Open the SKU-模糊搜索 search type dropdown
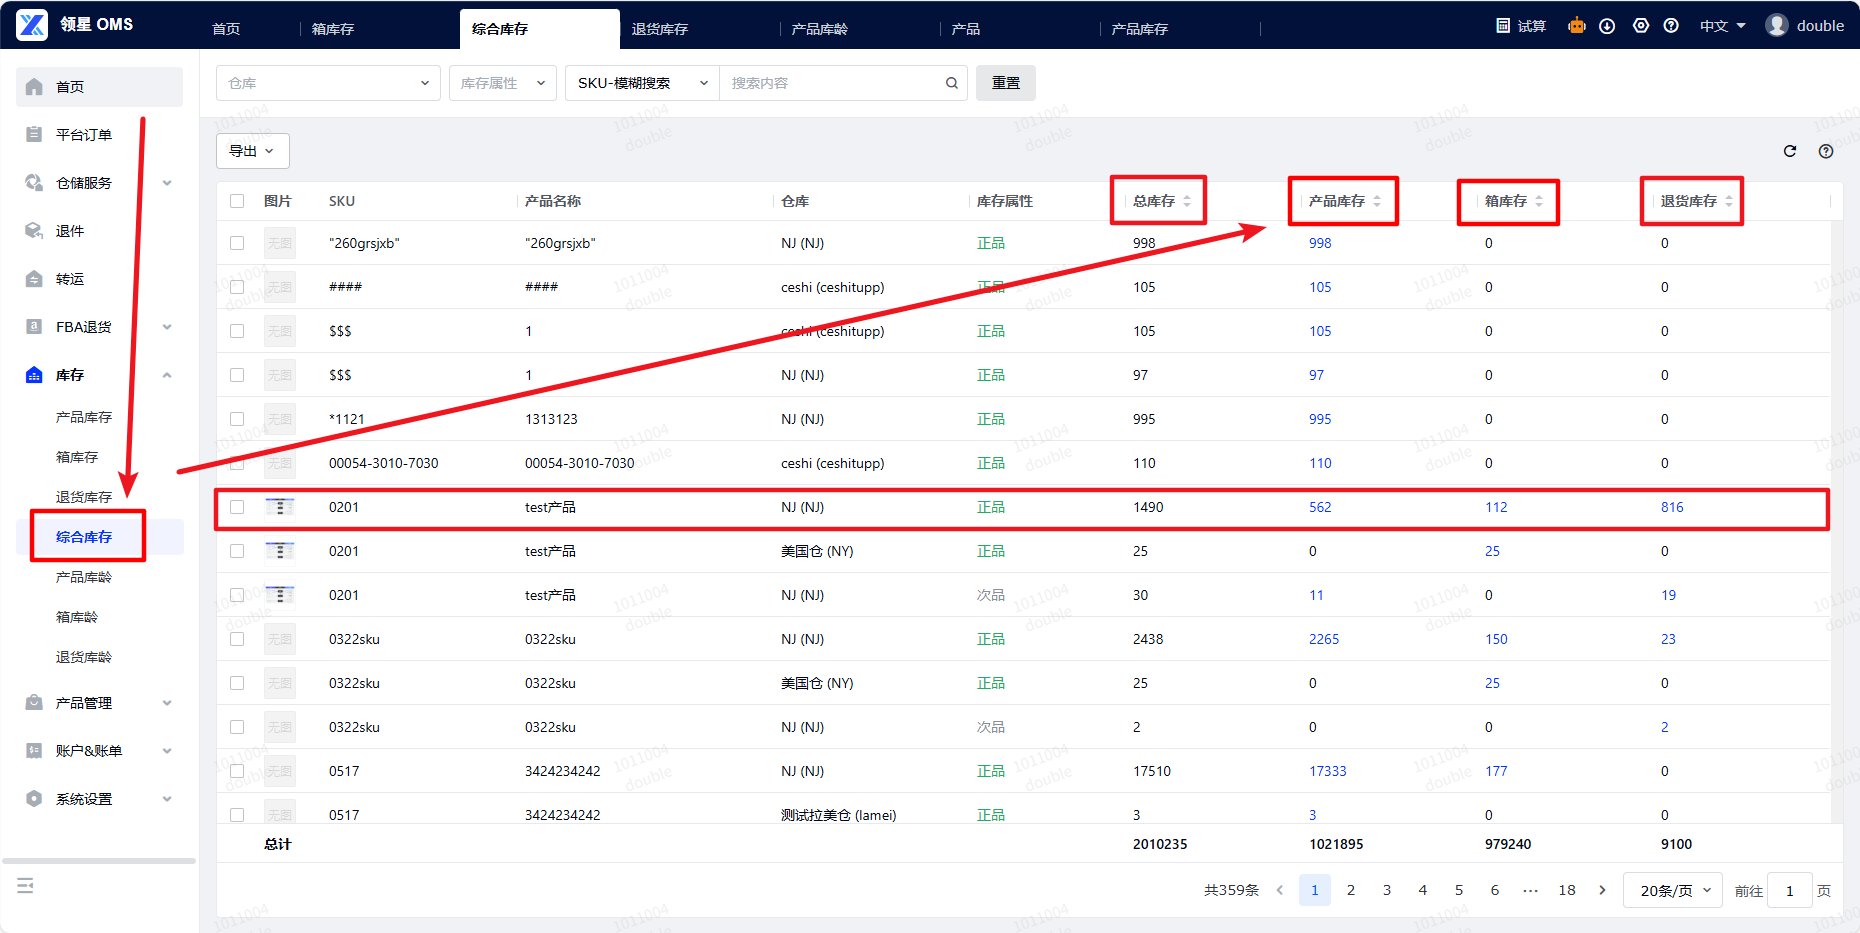This screenshot has width=1860, height=933. tap(643, 83)
